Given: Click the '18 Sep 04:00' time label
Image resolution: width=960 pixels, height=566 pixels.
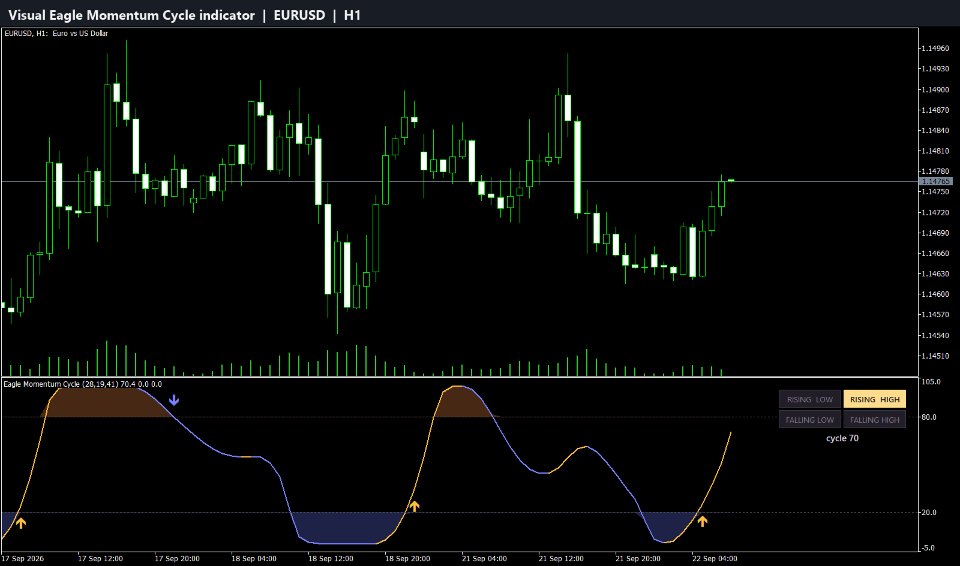Looking at the screenshot, I should point(254,559).
